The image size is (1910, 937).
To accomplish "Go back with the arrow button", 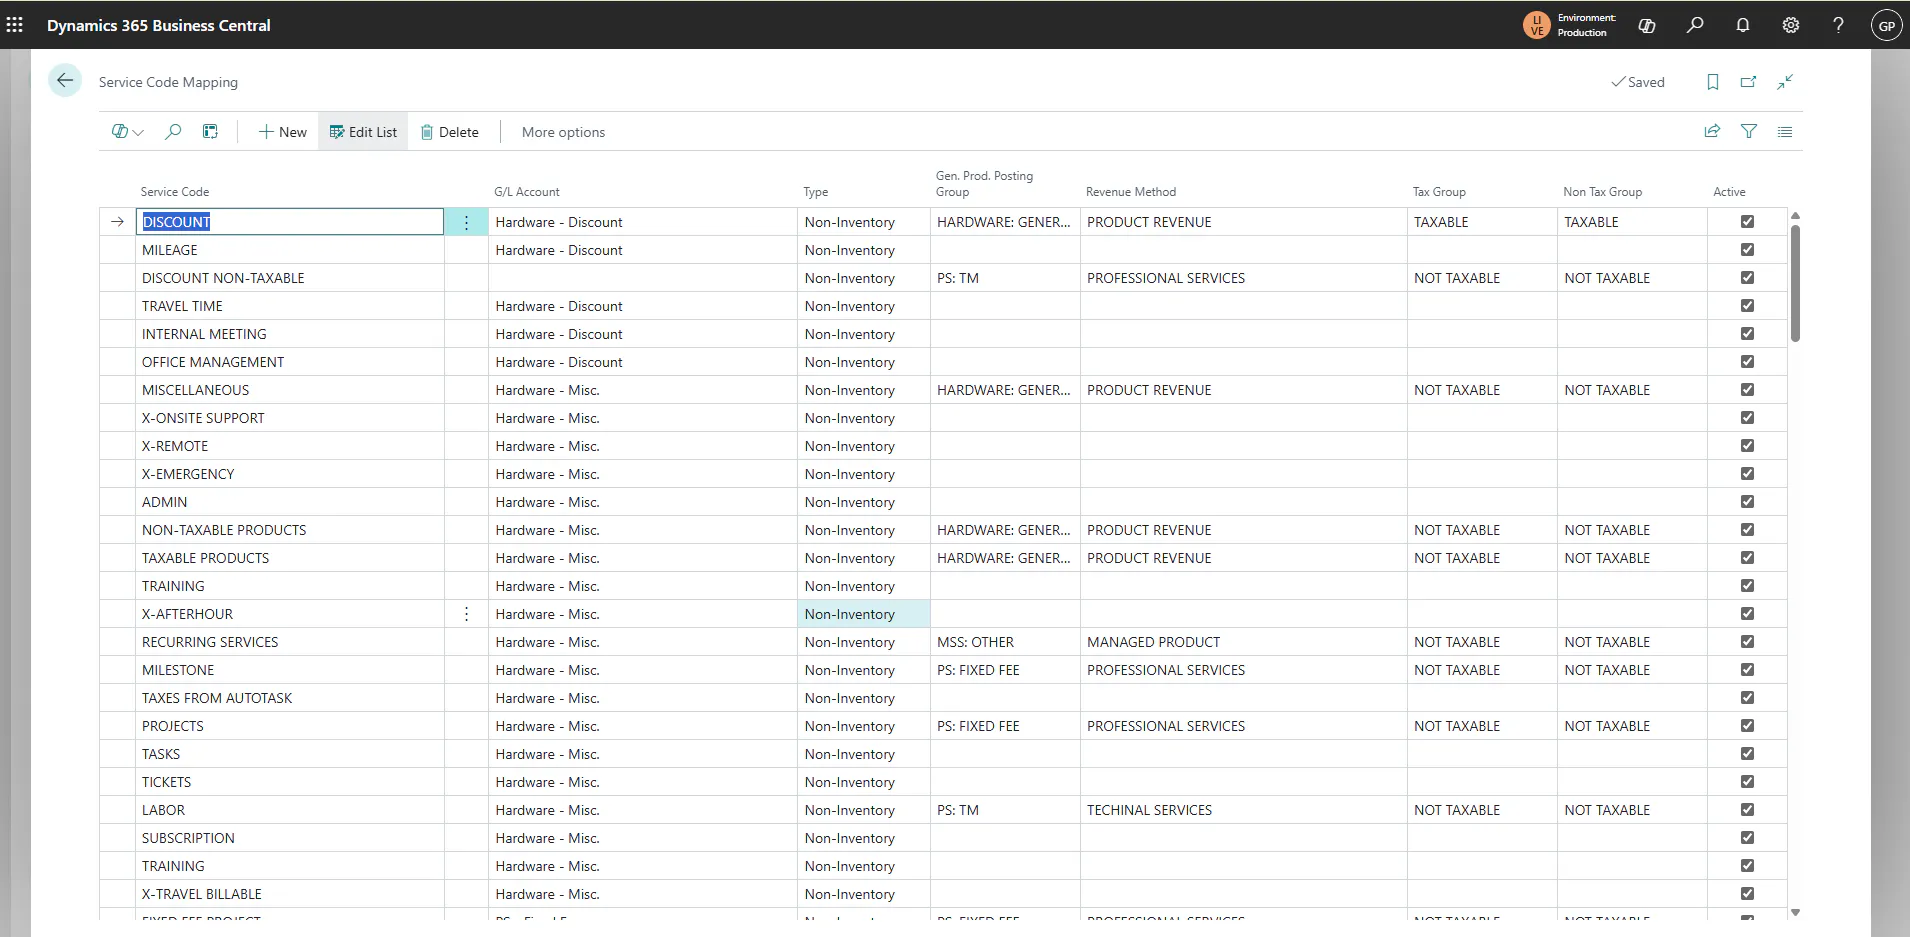I will coord(65,81).
